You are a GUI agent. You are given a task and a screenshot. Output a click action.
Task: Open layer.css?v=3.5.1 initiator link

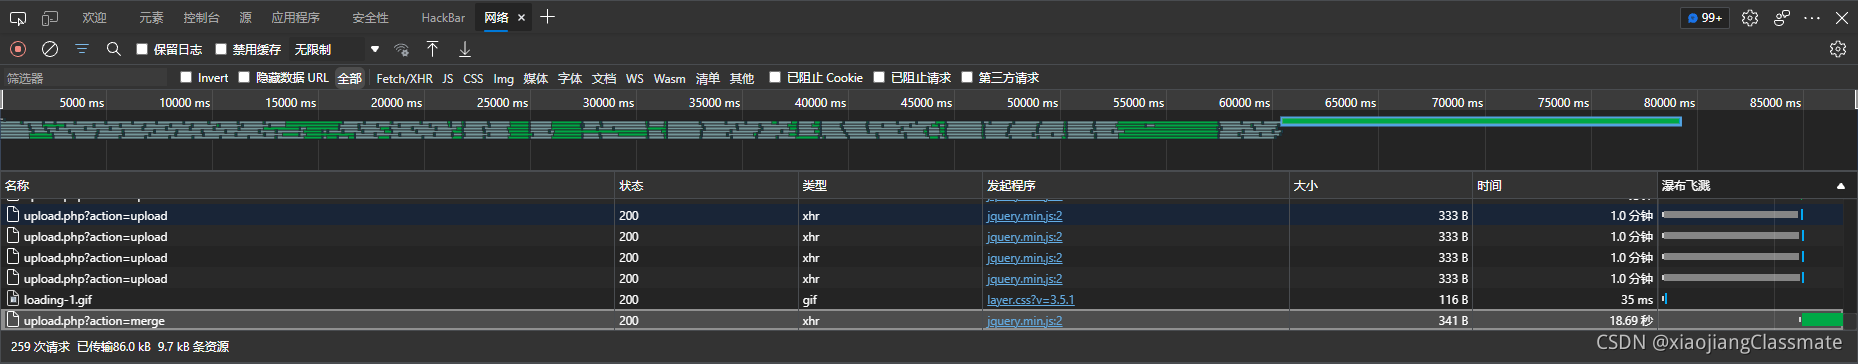(1030, 299)
